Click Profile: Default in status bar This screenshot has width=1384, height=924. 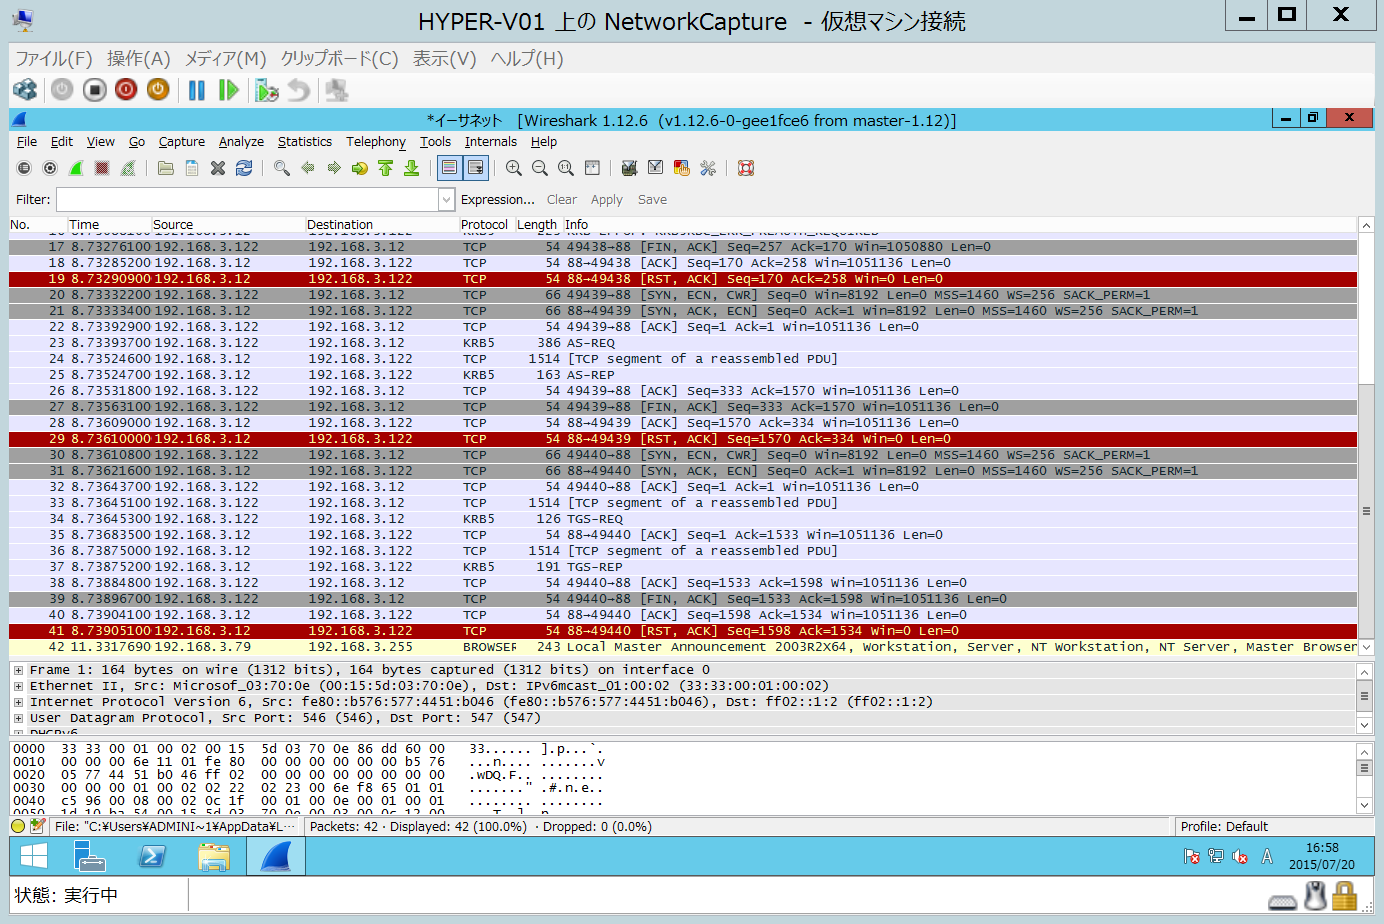(x=1224, y=827)
